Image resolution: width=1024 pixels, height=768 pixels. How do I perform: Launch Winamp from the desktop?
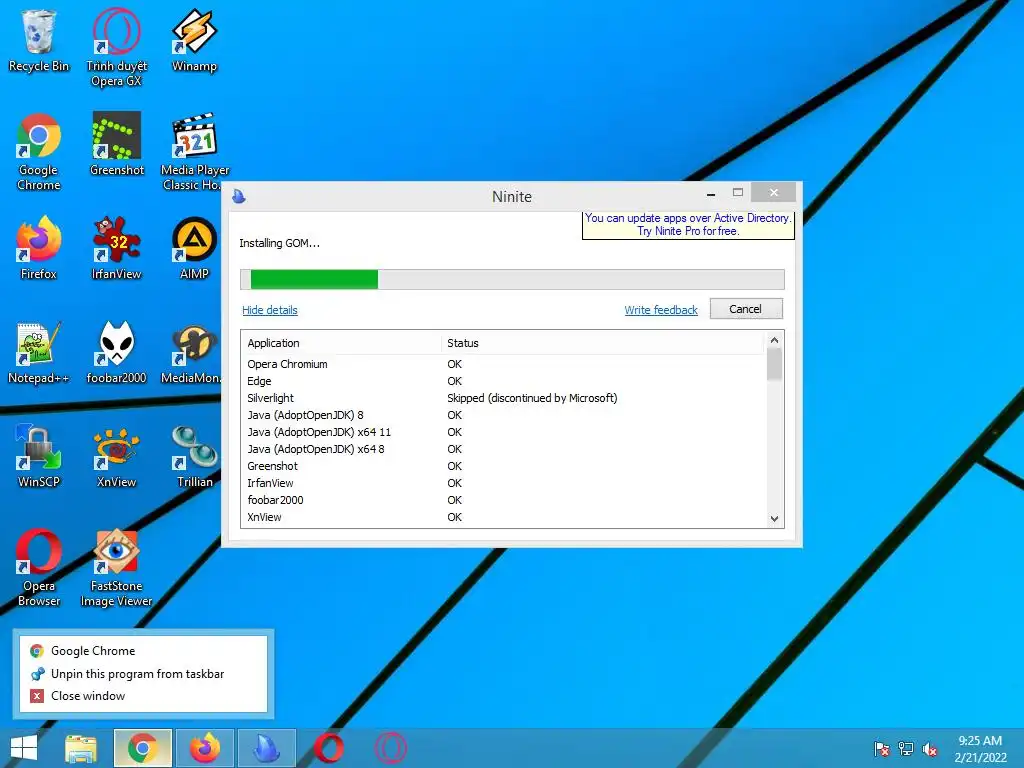point(194,40)
